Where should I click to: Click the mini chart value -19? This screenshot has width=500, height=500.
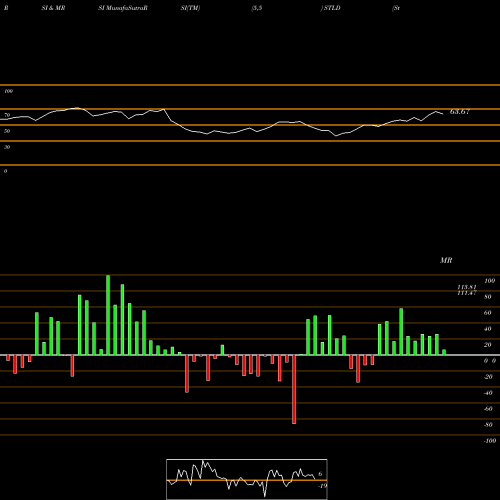(323, 486)
